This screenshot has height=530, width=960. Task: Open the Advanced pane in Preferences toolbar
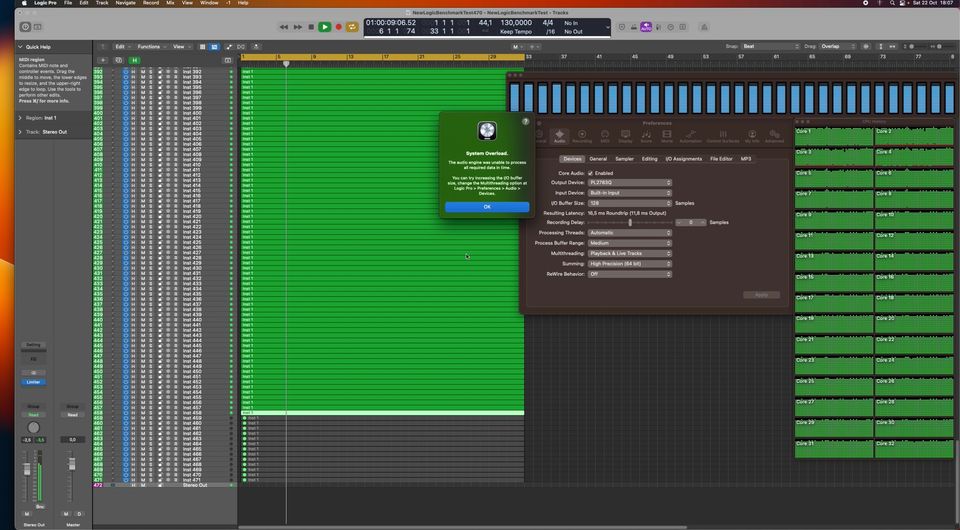pyautogui.click(x=774, y=136)
